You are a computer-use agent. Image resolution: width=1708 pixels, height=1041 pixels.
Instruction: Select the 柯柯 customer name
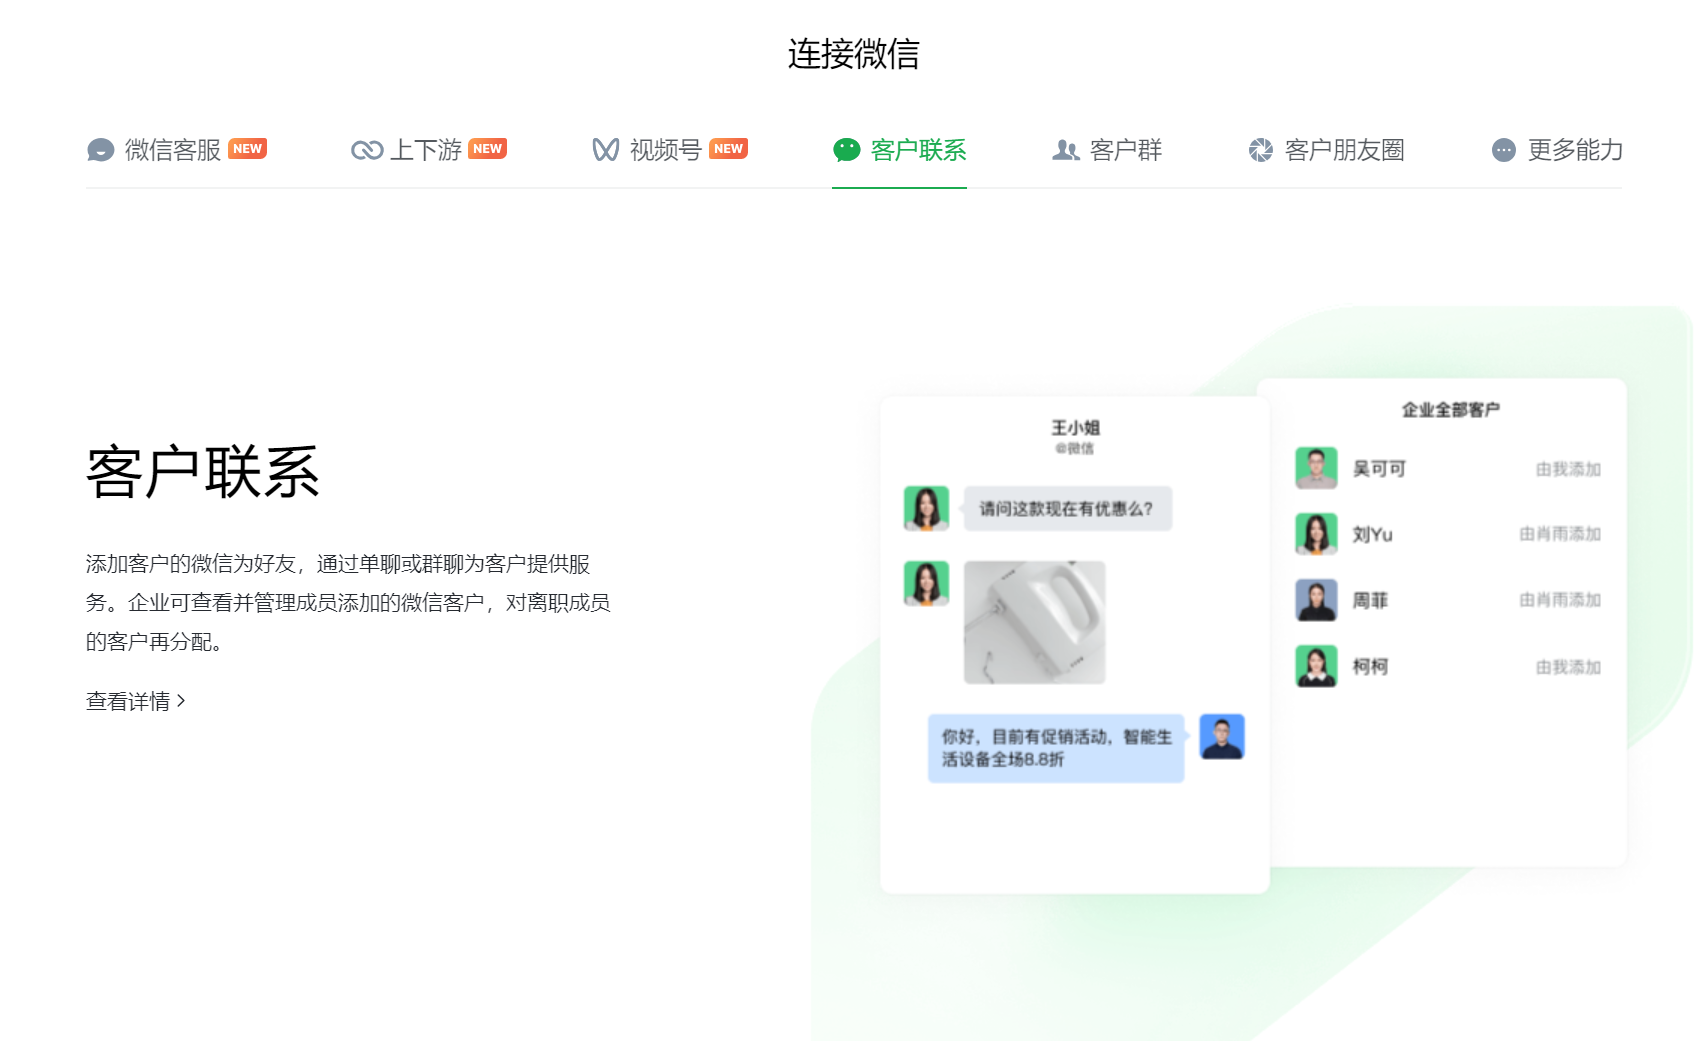[1370, 666]
